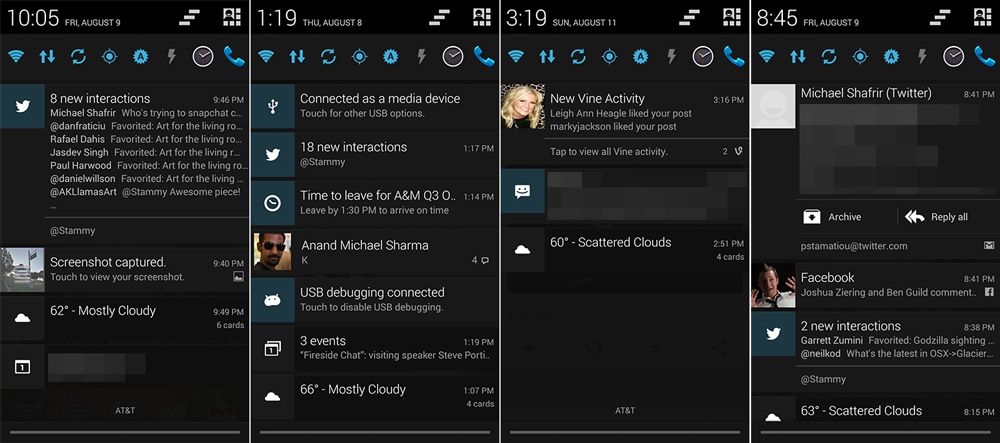Viewport: 1000px width, 443px height.
Task: Open the Screenshot captured thumbnail
Action: 22,270
